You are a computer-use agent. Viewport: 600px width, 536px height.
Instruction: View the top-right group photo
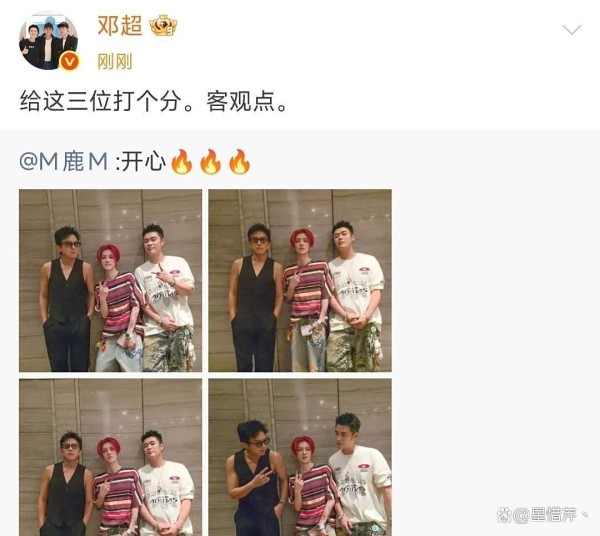coord(300,280)
